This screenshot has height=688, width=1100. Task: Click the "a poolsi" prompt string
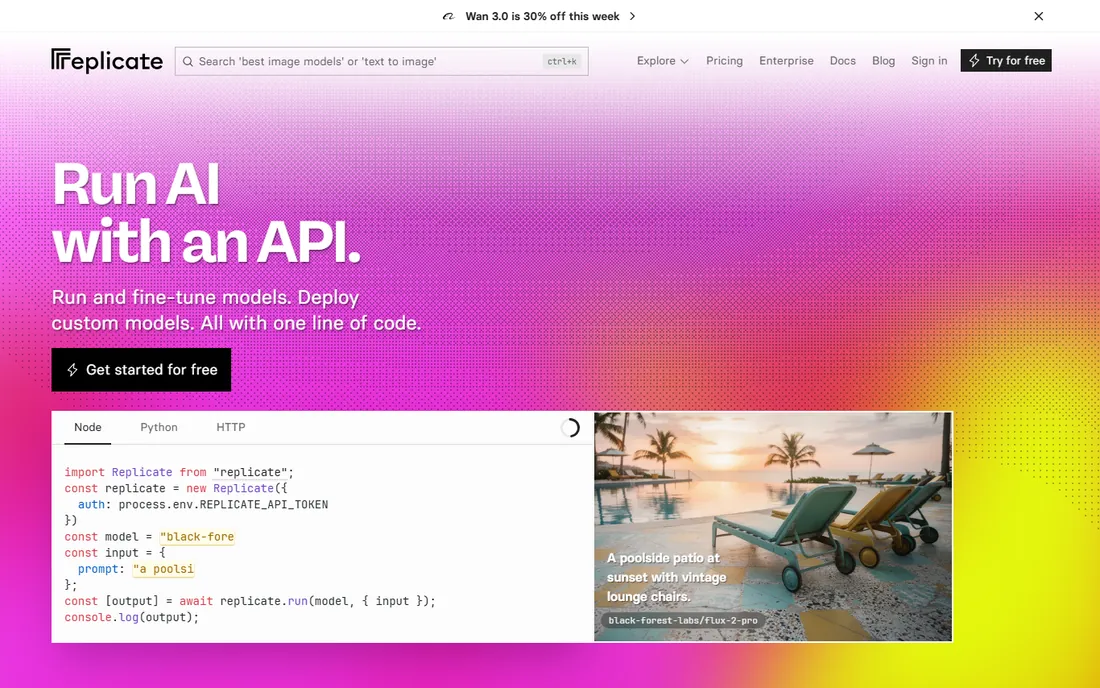coord(163,569)
